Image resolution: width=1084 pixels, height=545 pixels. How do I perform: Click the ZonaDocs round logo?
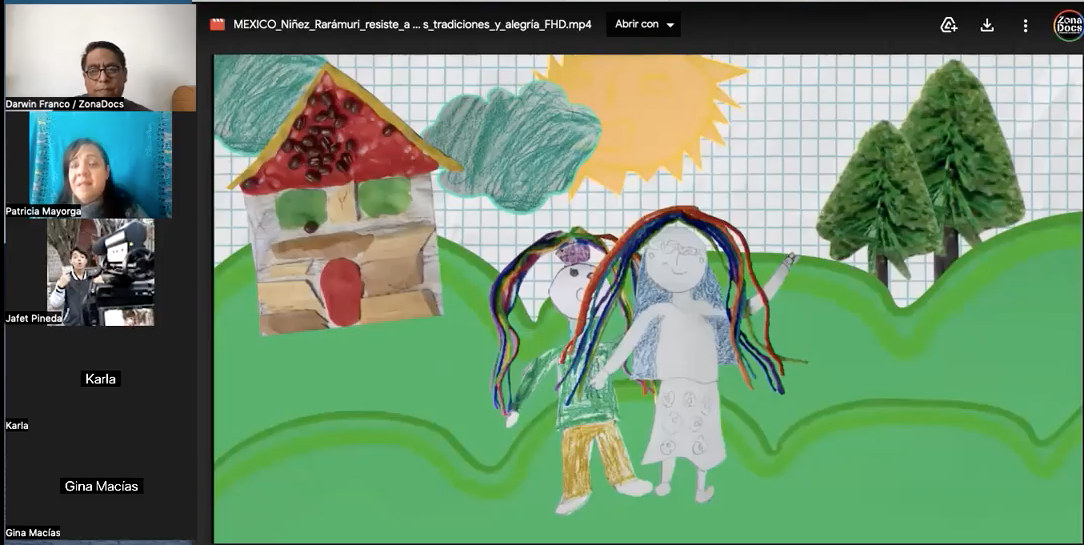point(1067,25)
